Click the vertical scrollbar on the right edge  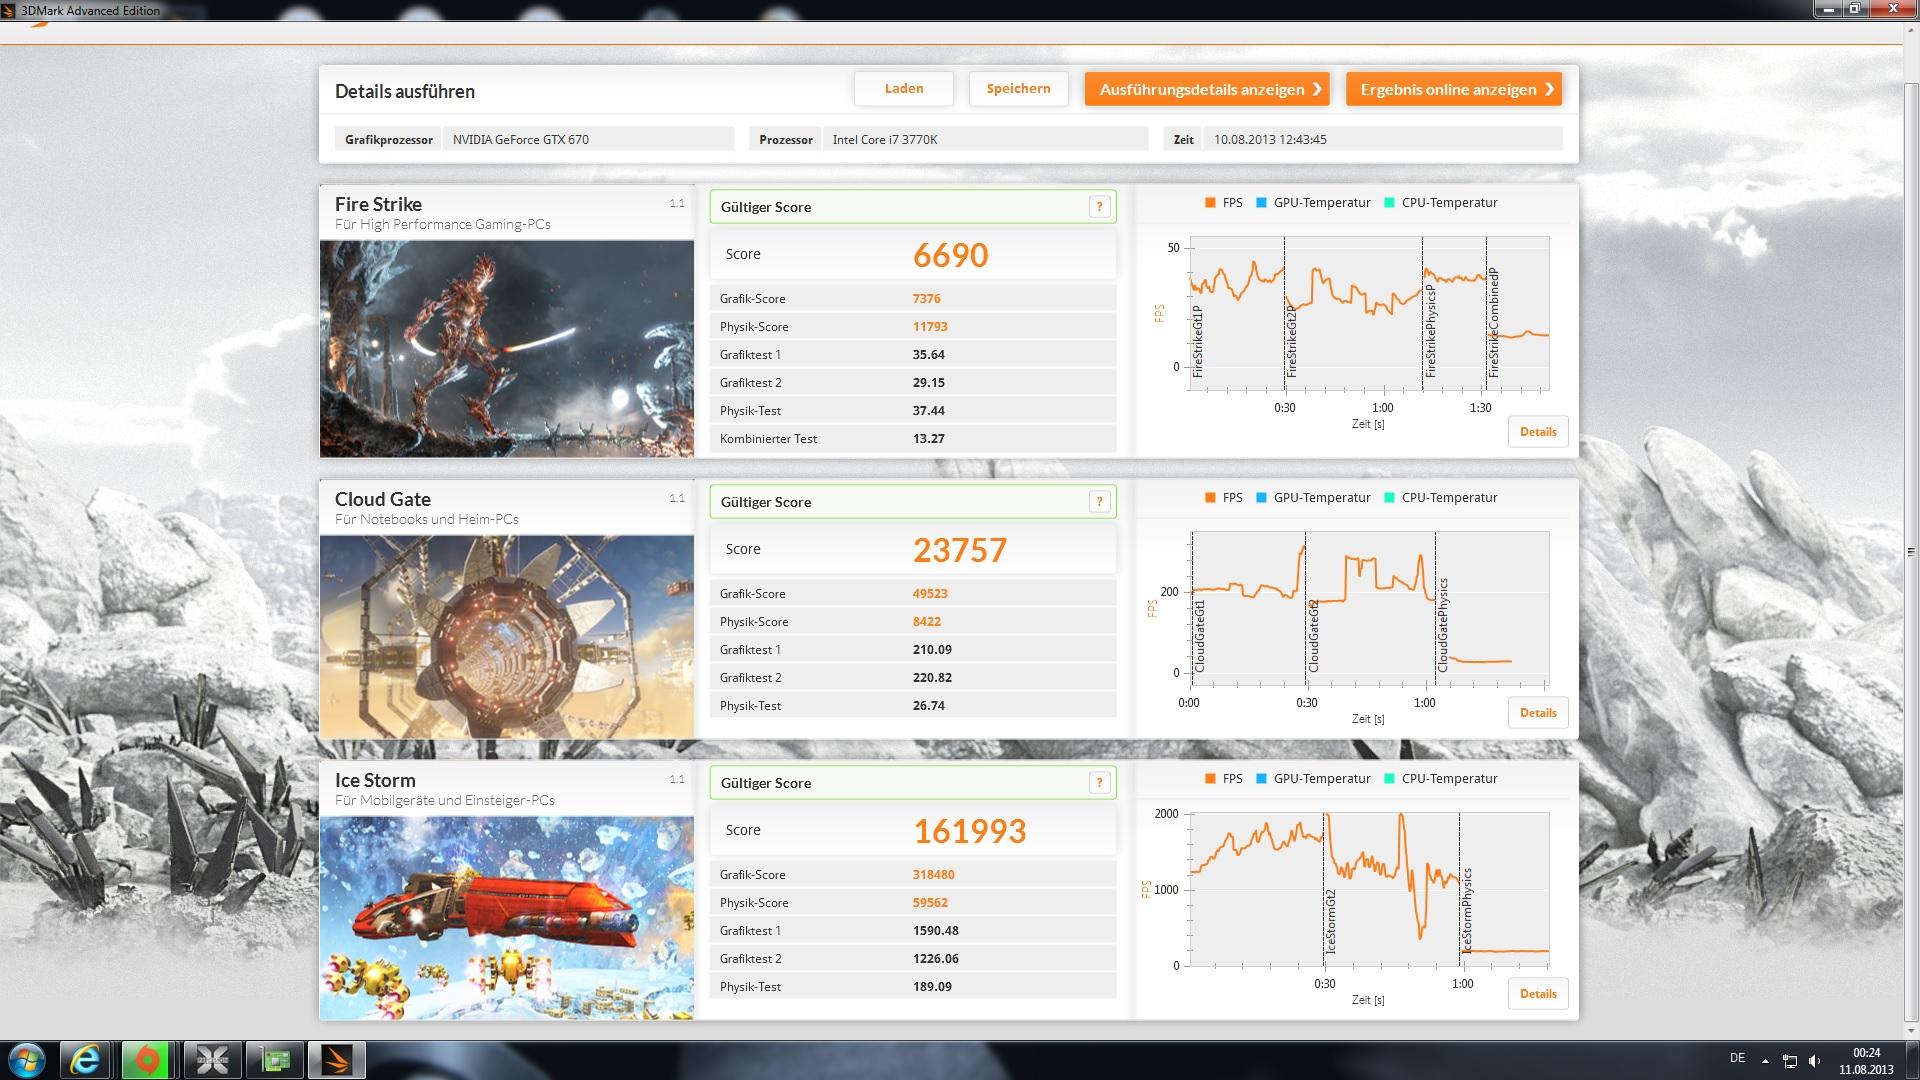(x=1911, y=552)
